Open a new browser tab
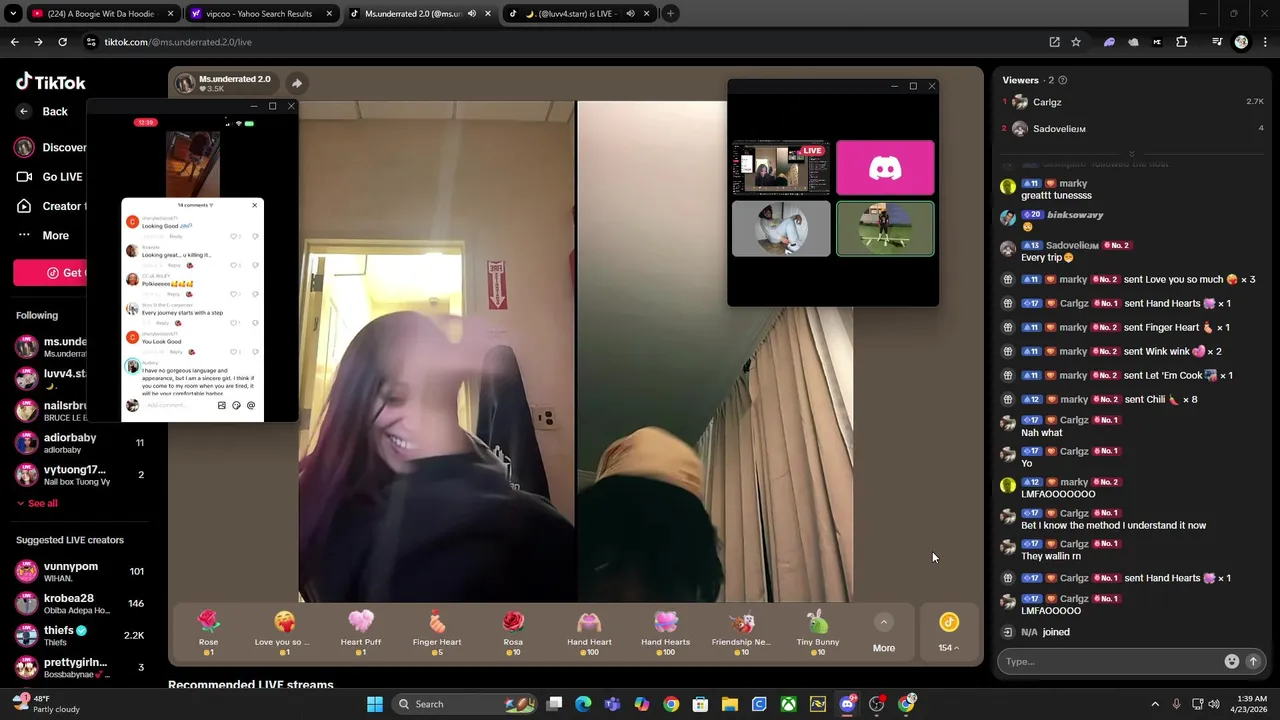The height and width of the screenshot is (720, 1280). click(x=670, y=14)
